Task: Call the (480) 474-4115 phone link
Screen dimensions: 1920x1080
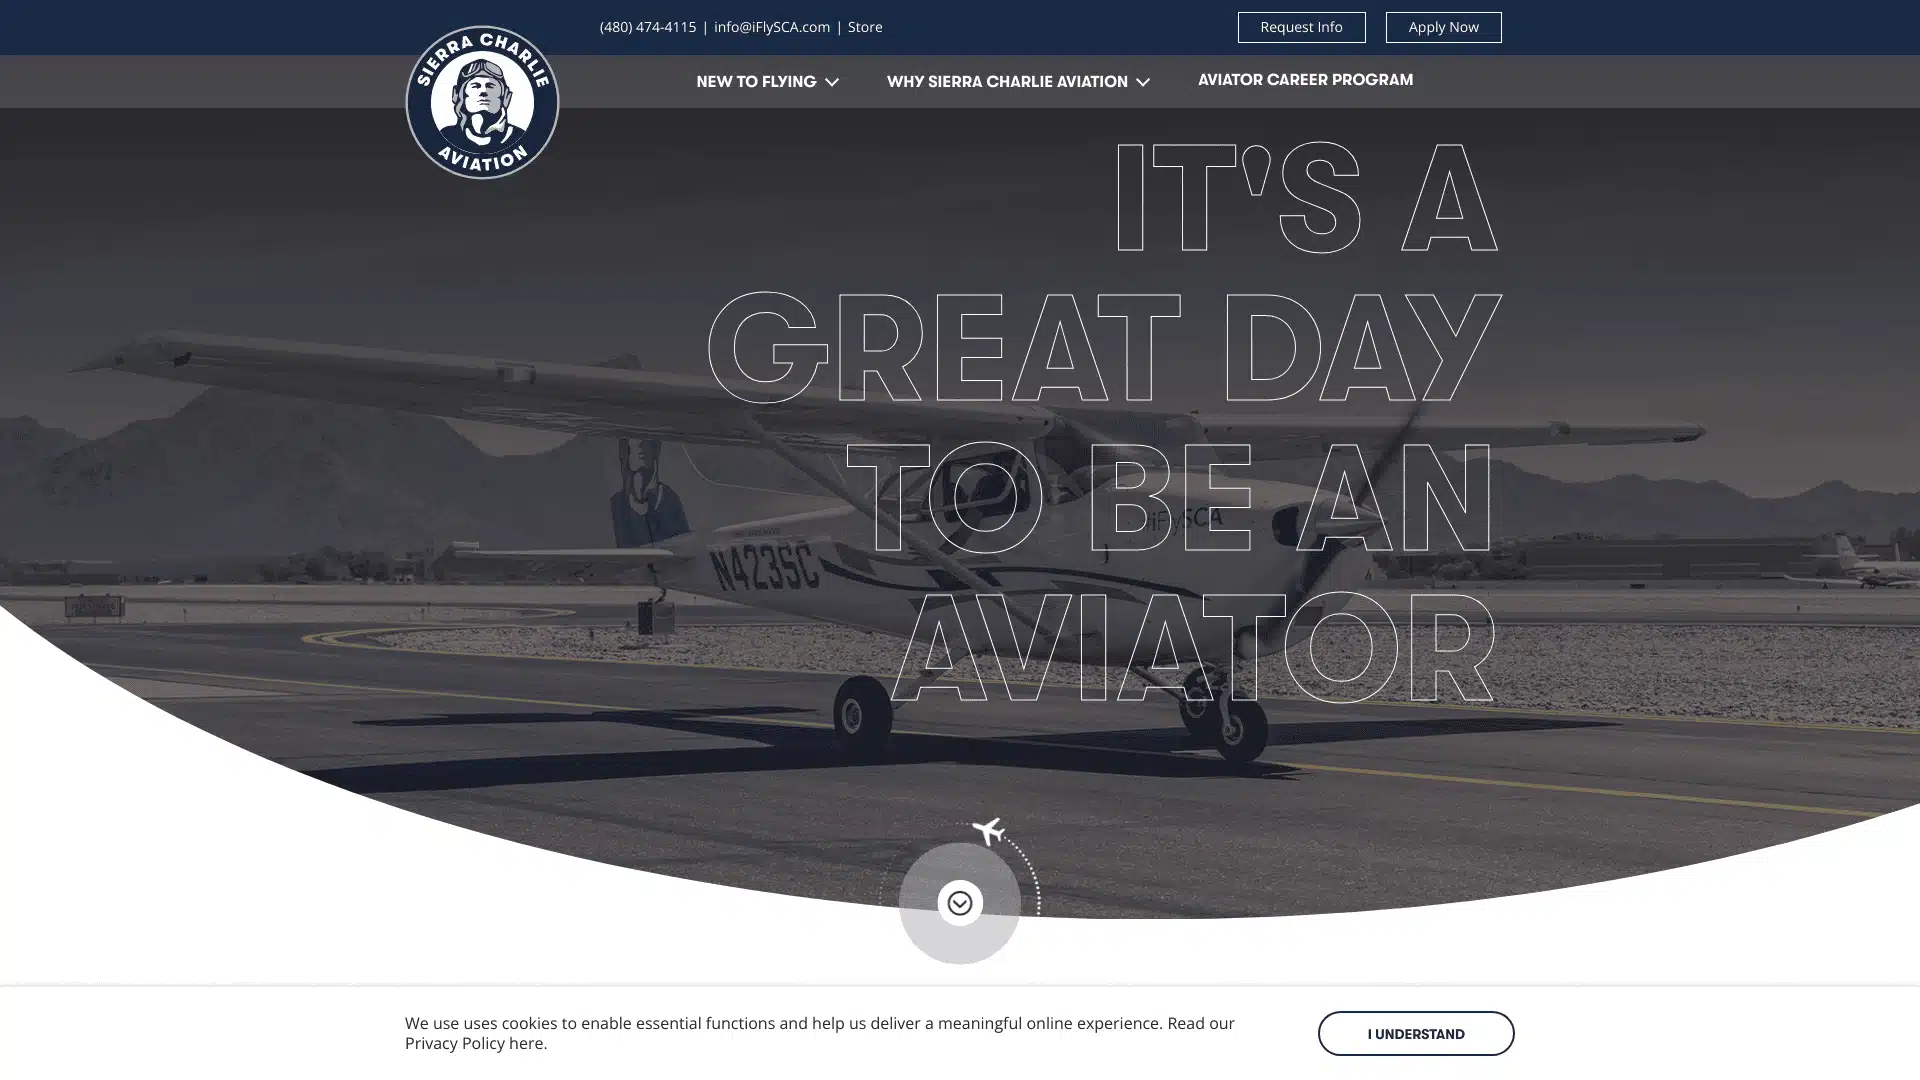Action: [x=647, y=27]
